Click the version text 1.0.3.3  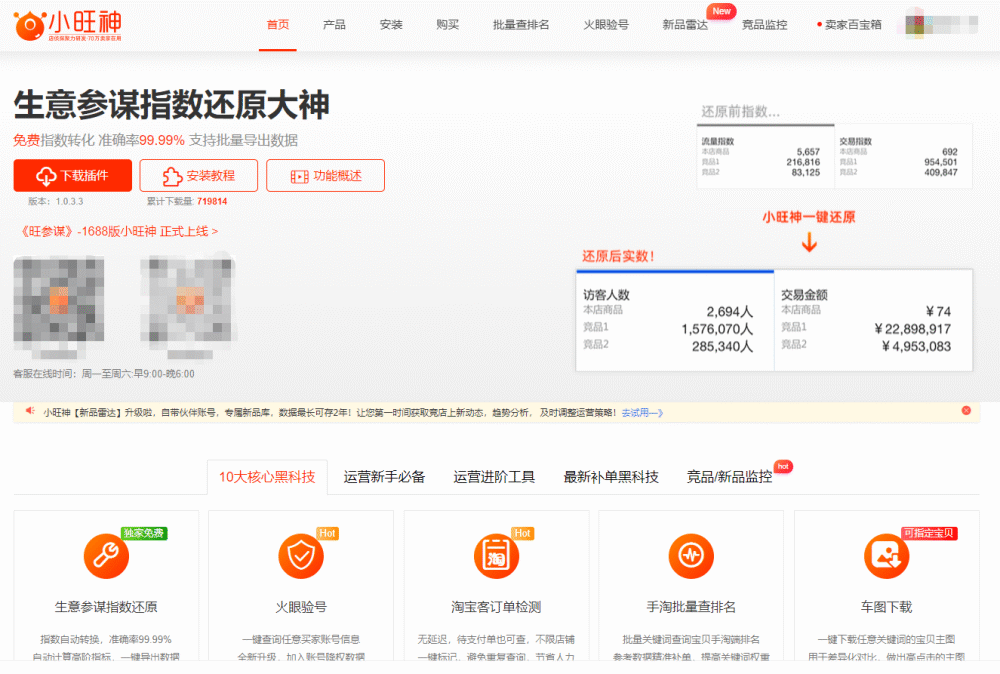click(69, 201)
